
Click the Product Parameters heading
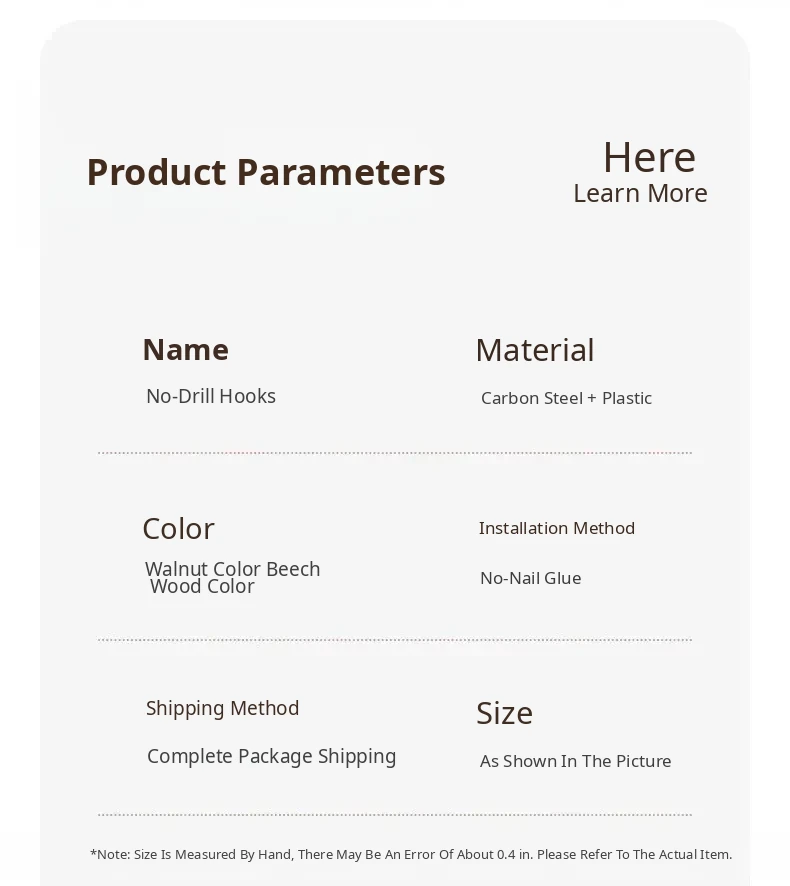266,172
